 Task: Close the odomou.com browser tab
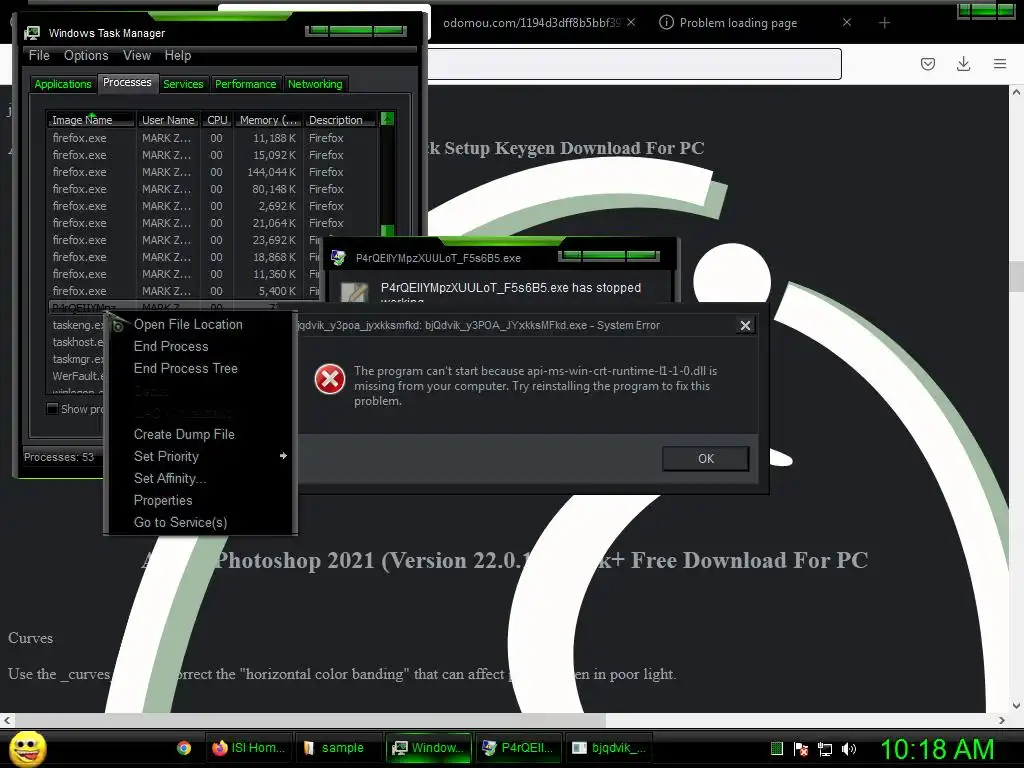(631, 22)
